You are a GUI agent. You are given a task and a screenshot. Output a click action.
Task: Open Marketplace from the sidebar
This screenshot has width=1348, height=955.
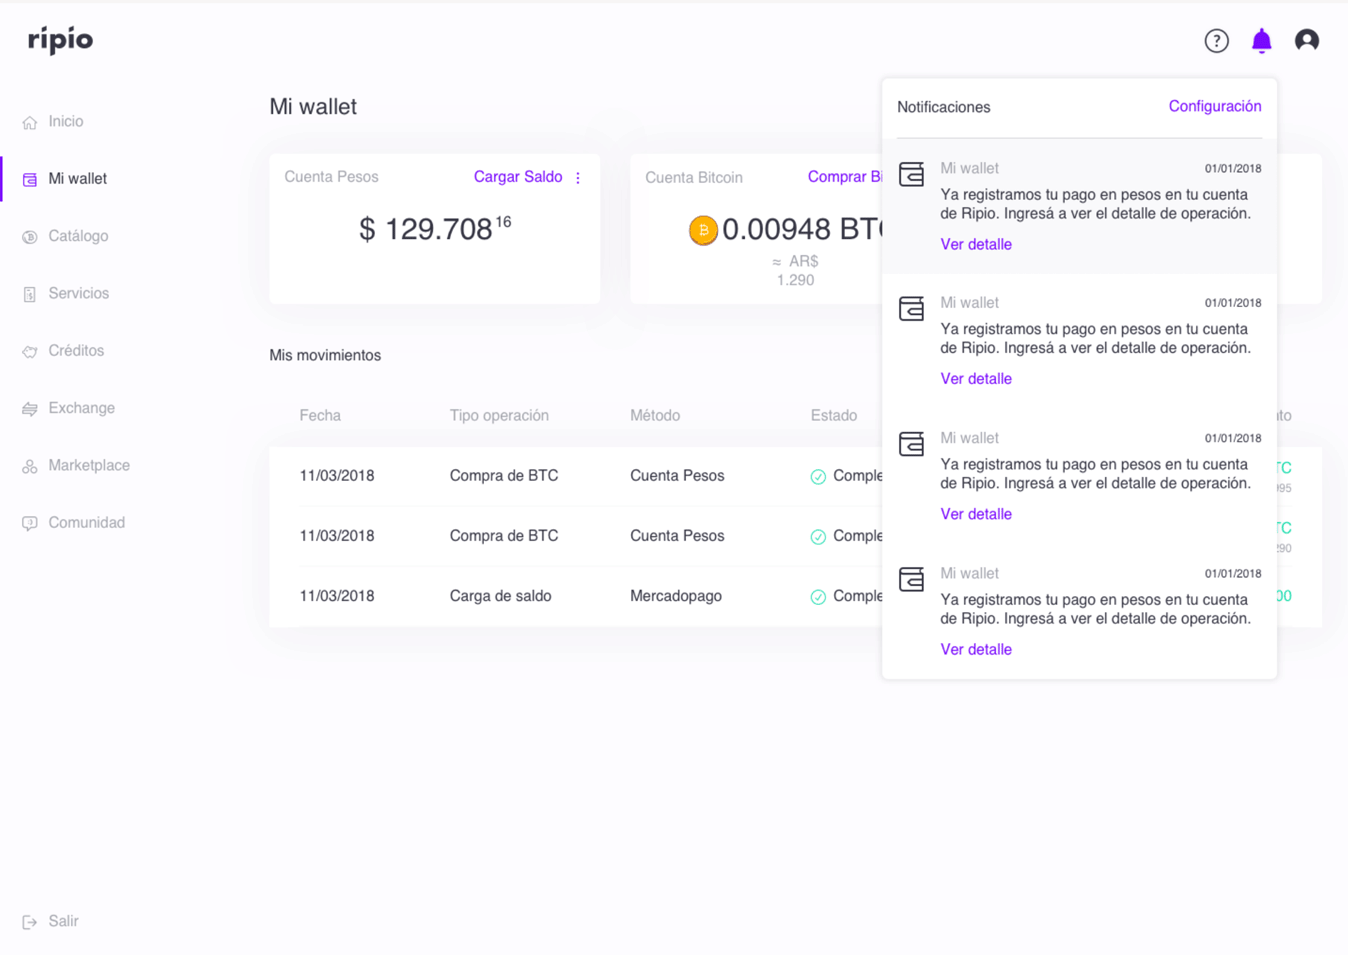(89, 465)
